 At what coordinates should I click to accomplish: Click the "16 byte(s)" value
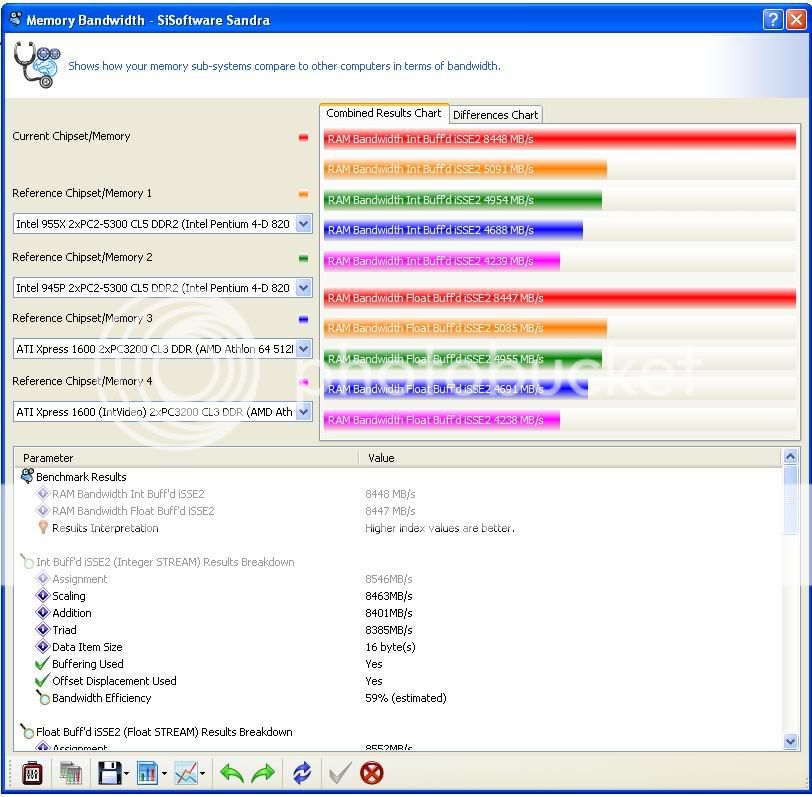[390, 647]
